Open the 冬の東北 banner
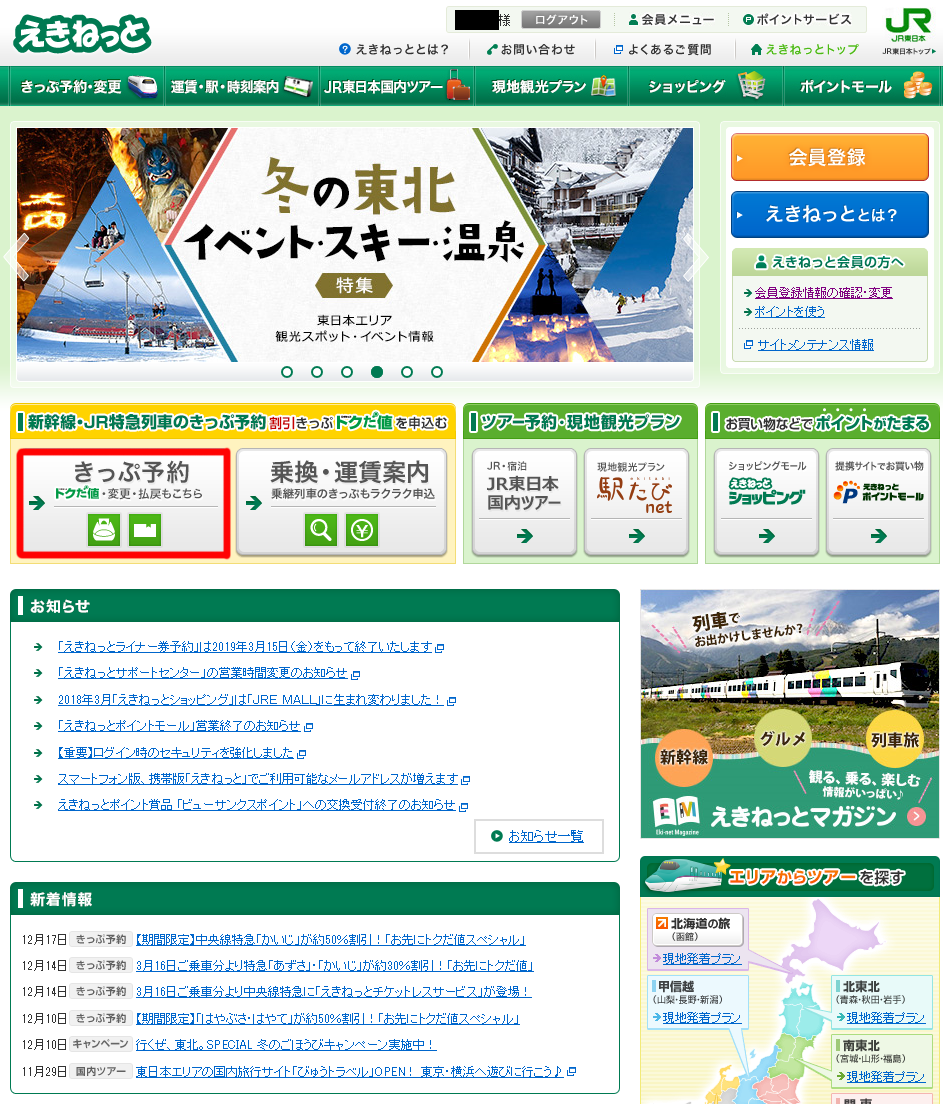The width and height of the screenshot is (943, 1104). pyautogui.click(x=355, y=244)
